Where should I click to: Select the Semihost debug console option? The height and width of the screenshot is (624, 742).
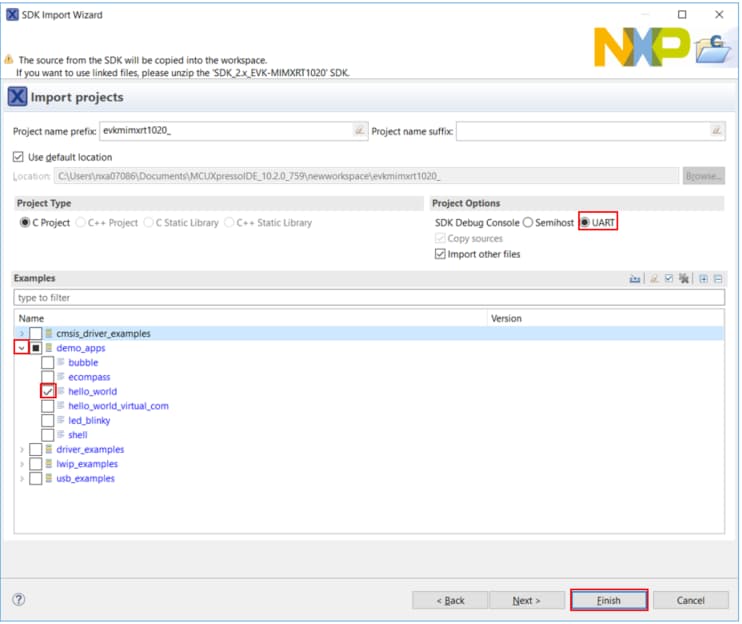click(528, 223)
